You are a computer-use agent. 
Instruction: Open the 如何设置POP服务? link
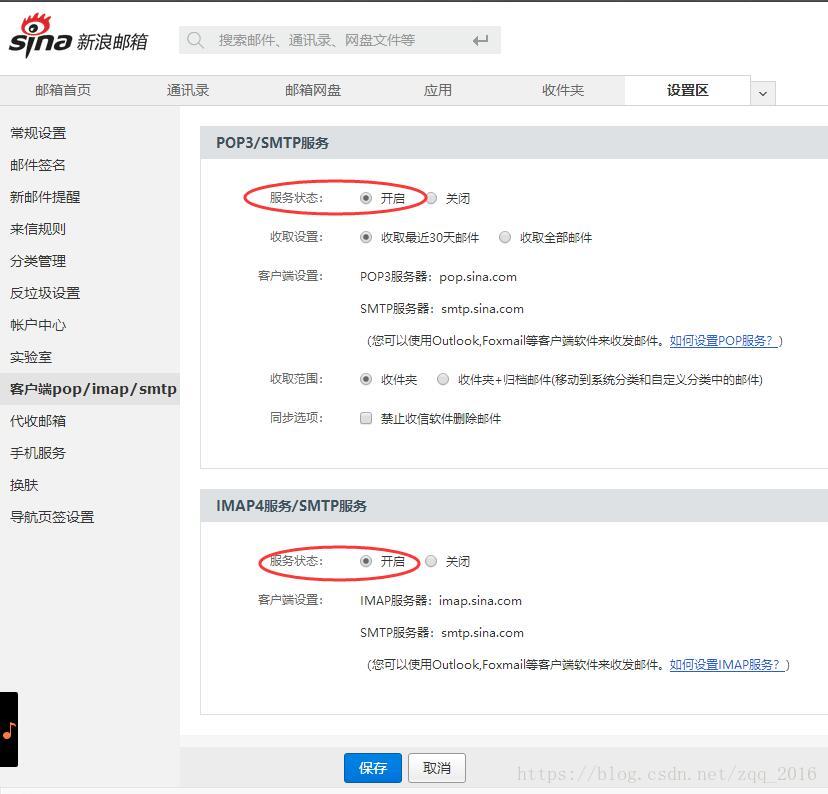723,341
